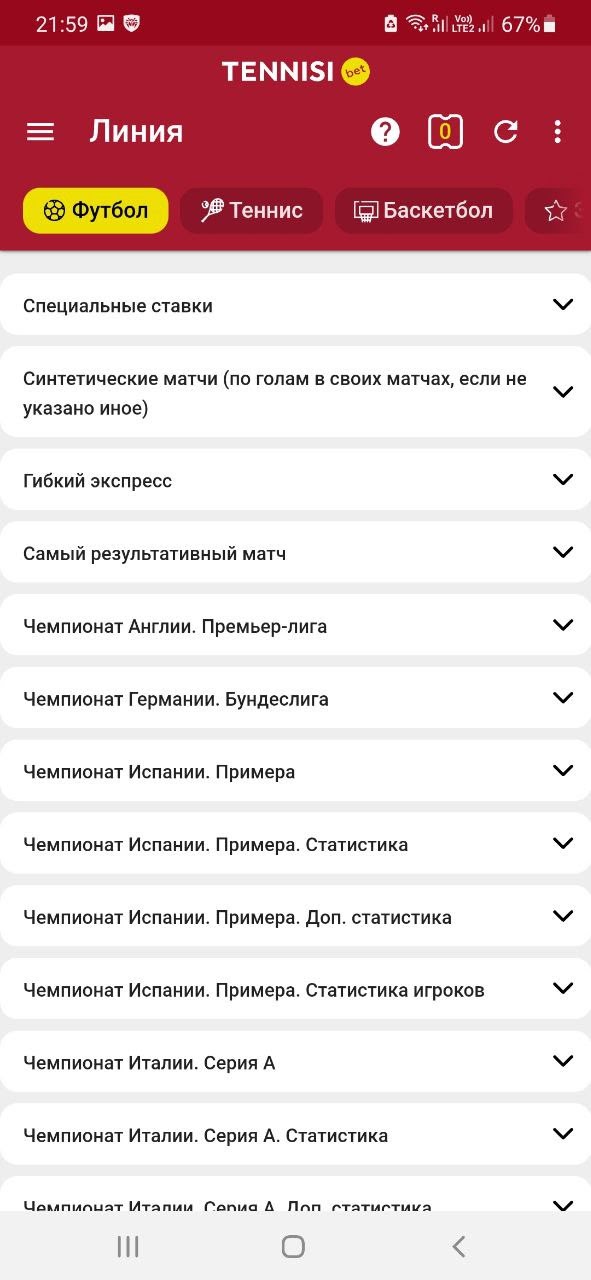Toggle the Теннис sport filter
Viewport: 591px width, 1280px height.
(250, 211)
